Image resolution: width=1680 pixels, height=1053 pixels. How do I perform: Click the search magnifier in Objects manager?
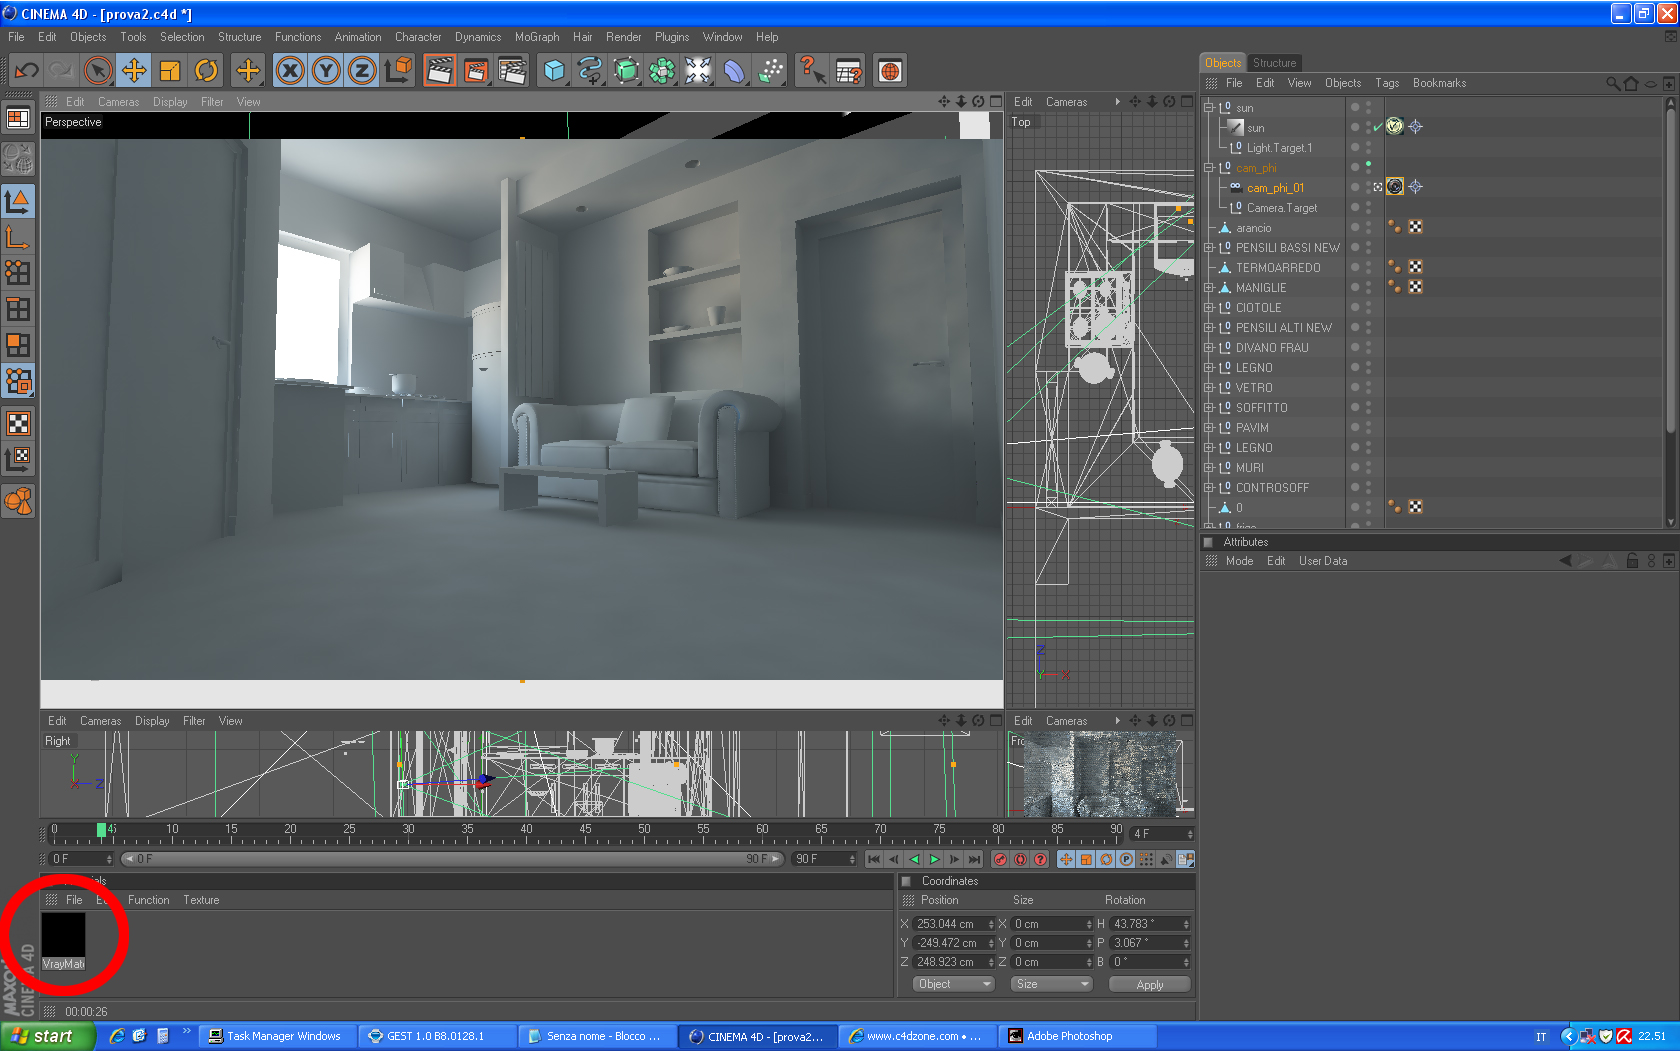pos(1612,84)
